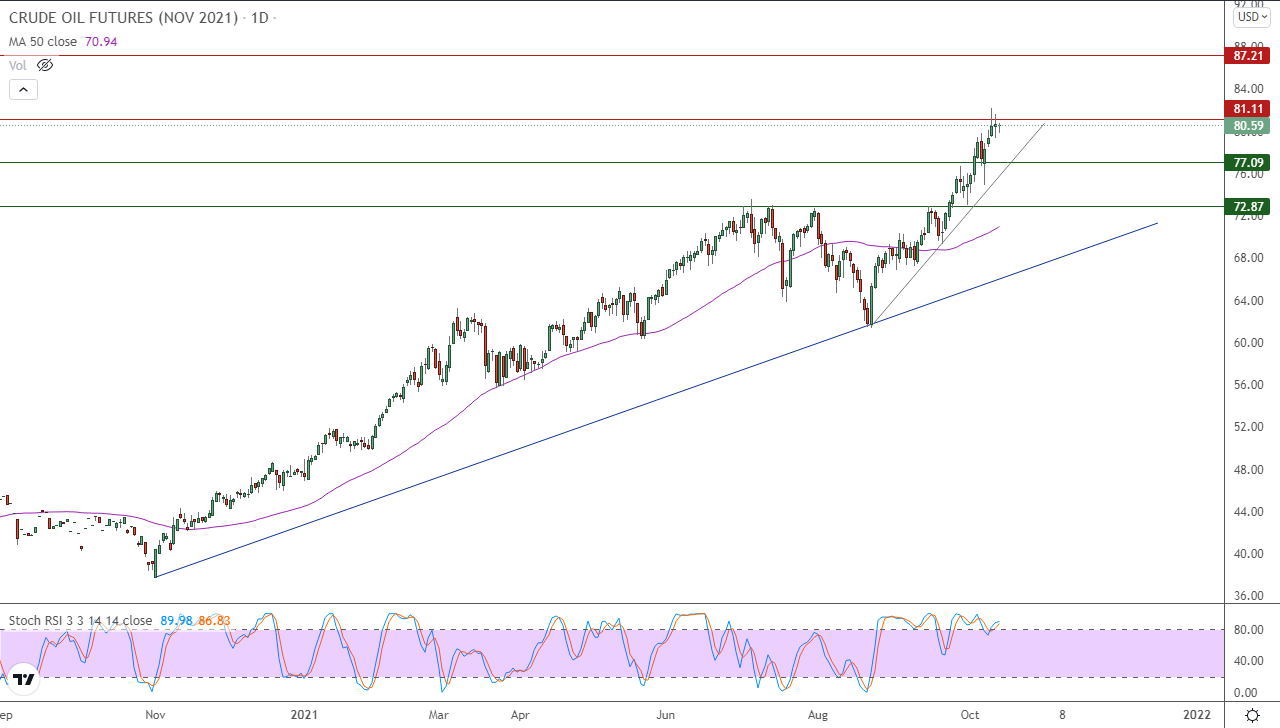Open chart settings gear icon
This screenshot has height=728, width=1280.
(x=1252, y=715)
